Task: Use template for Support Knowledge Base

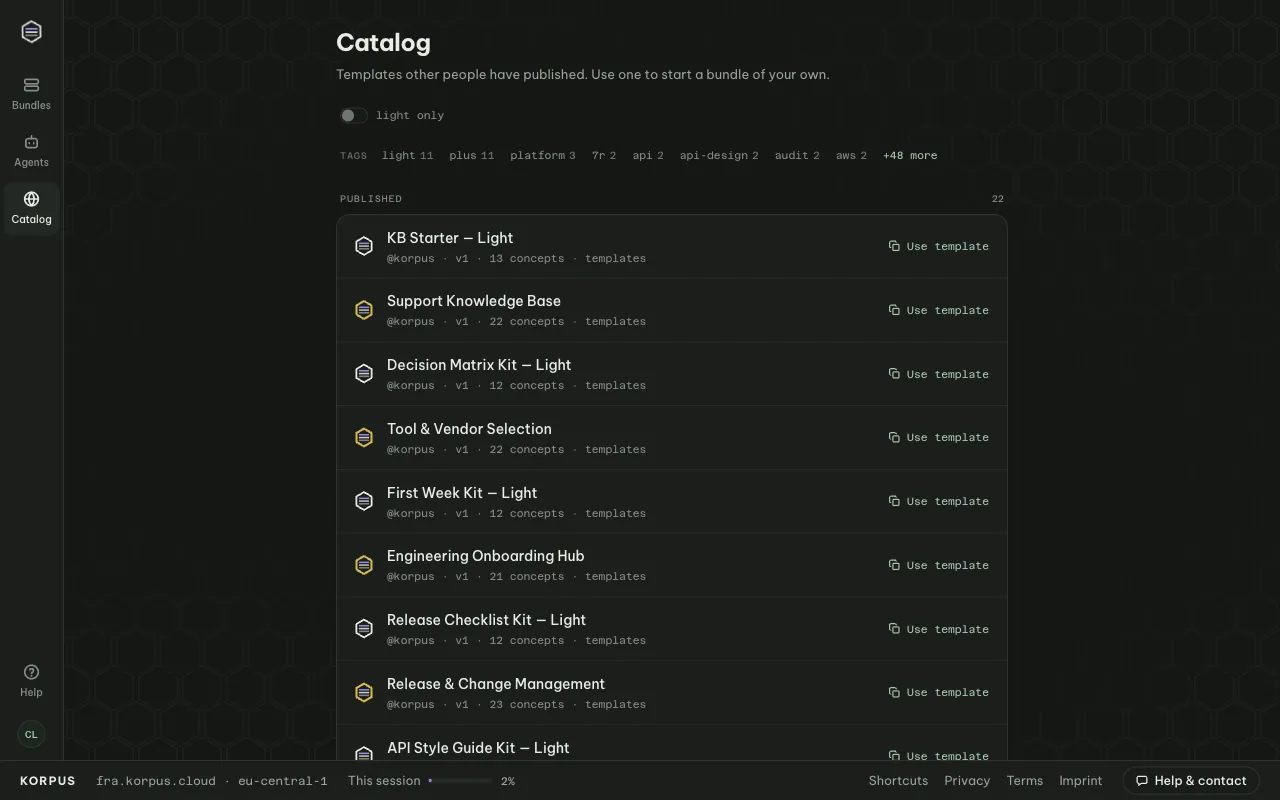Action: (x=938, y=310)
